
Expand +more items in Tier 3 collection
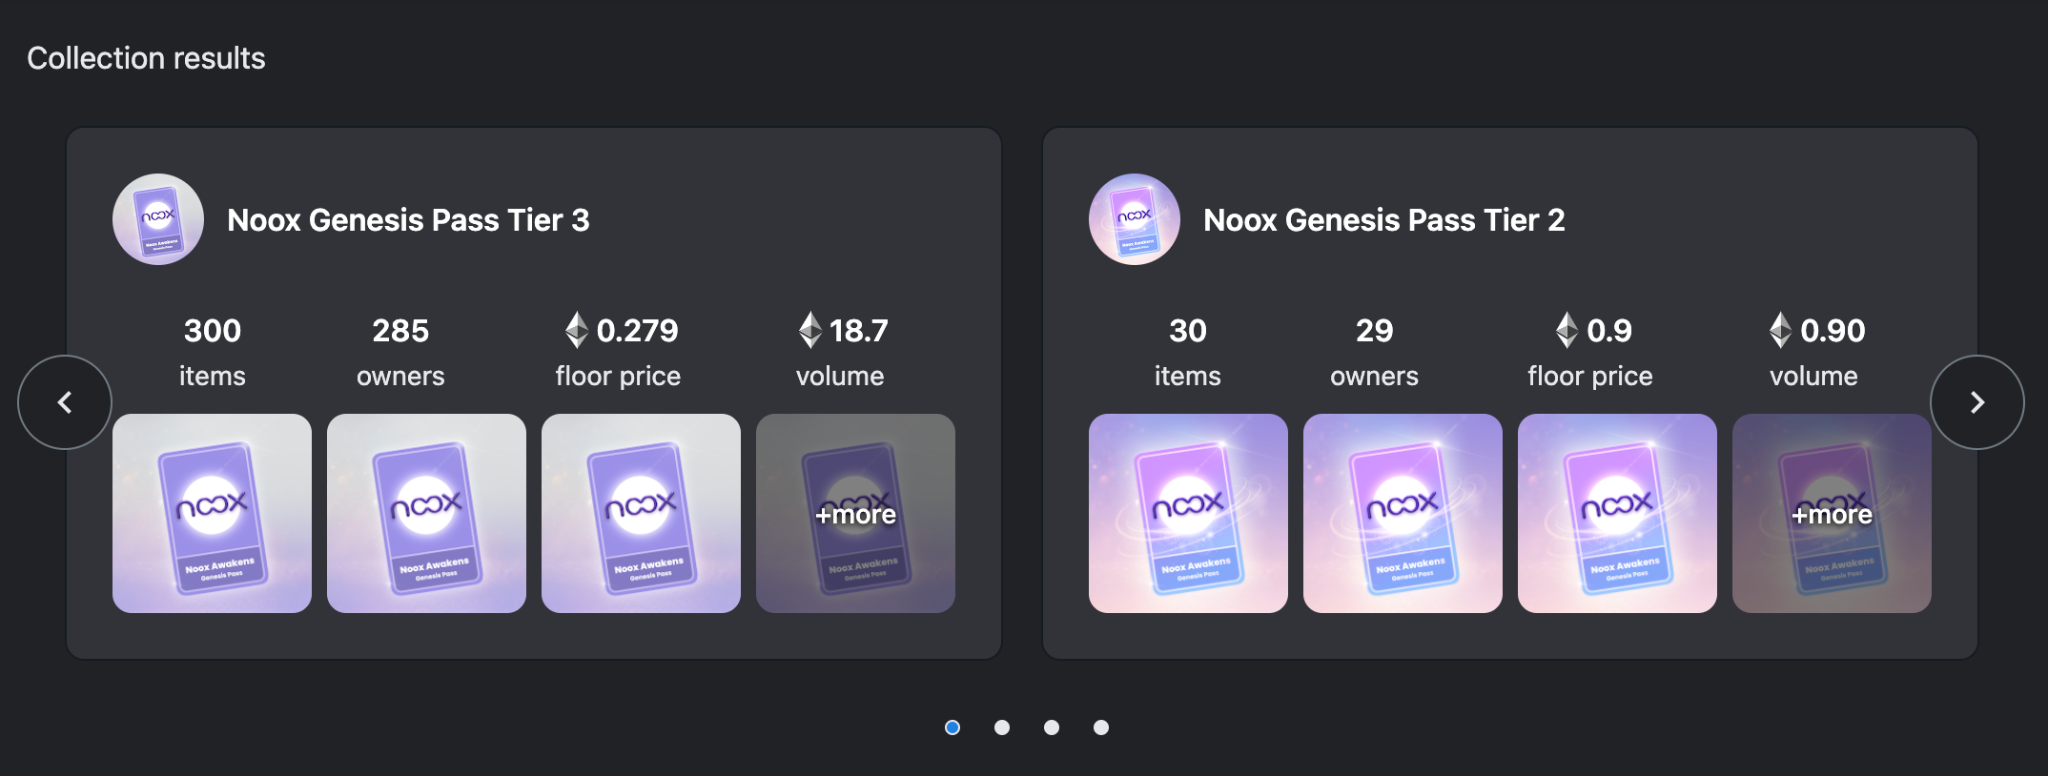[x=855, y=514]
